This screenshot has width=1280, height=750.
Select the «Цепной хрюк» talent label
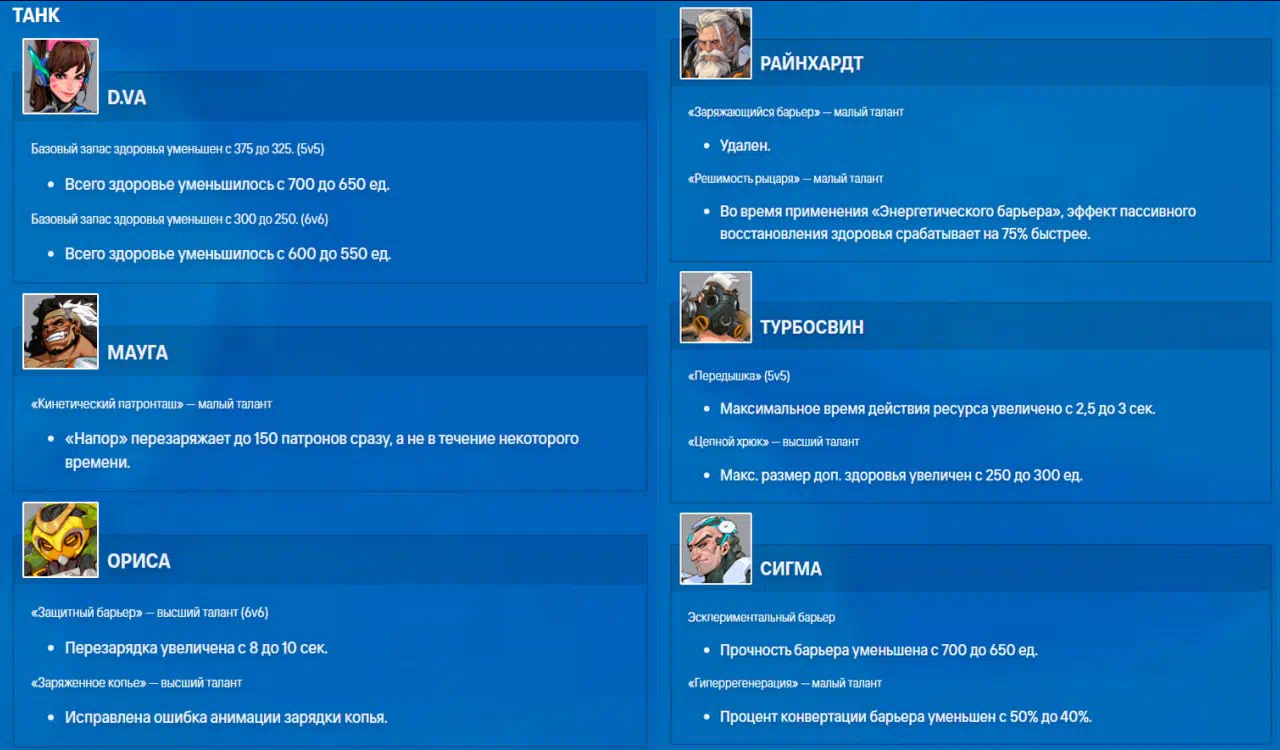tap(730, 441)
